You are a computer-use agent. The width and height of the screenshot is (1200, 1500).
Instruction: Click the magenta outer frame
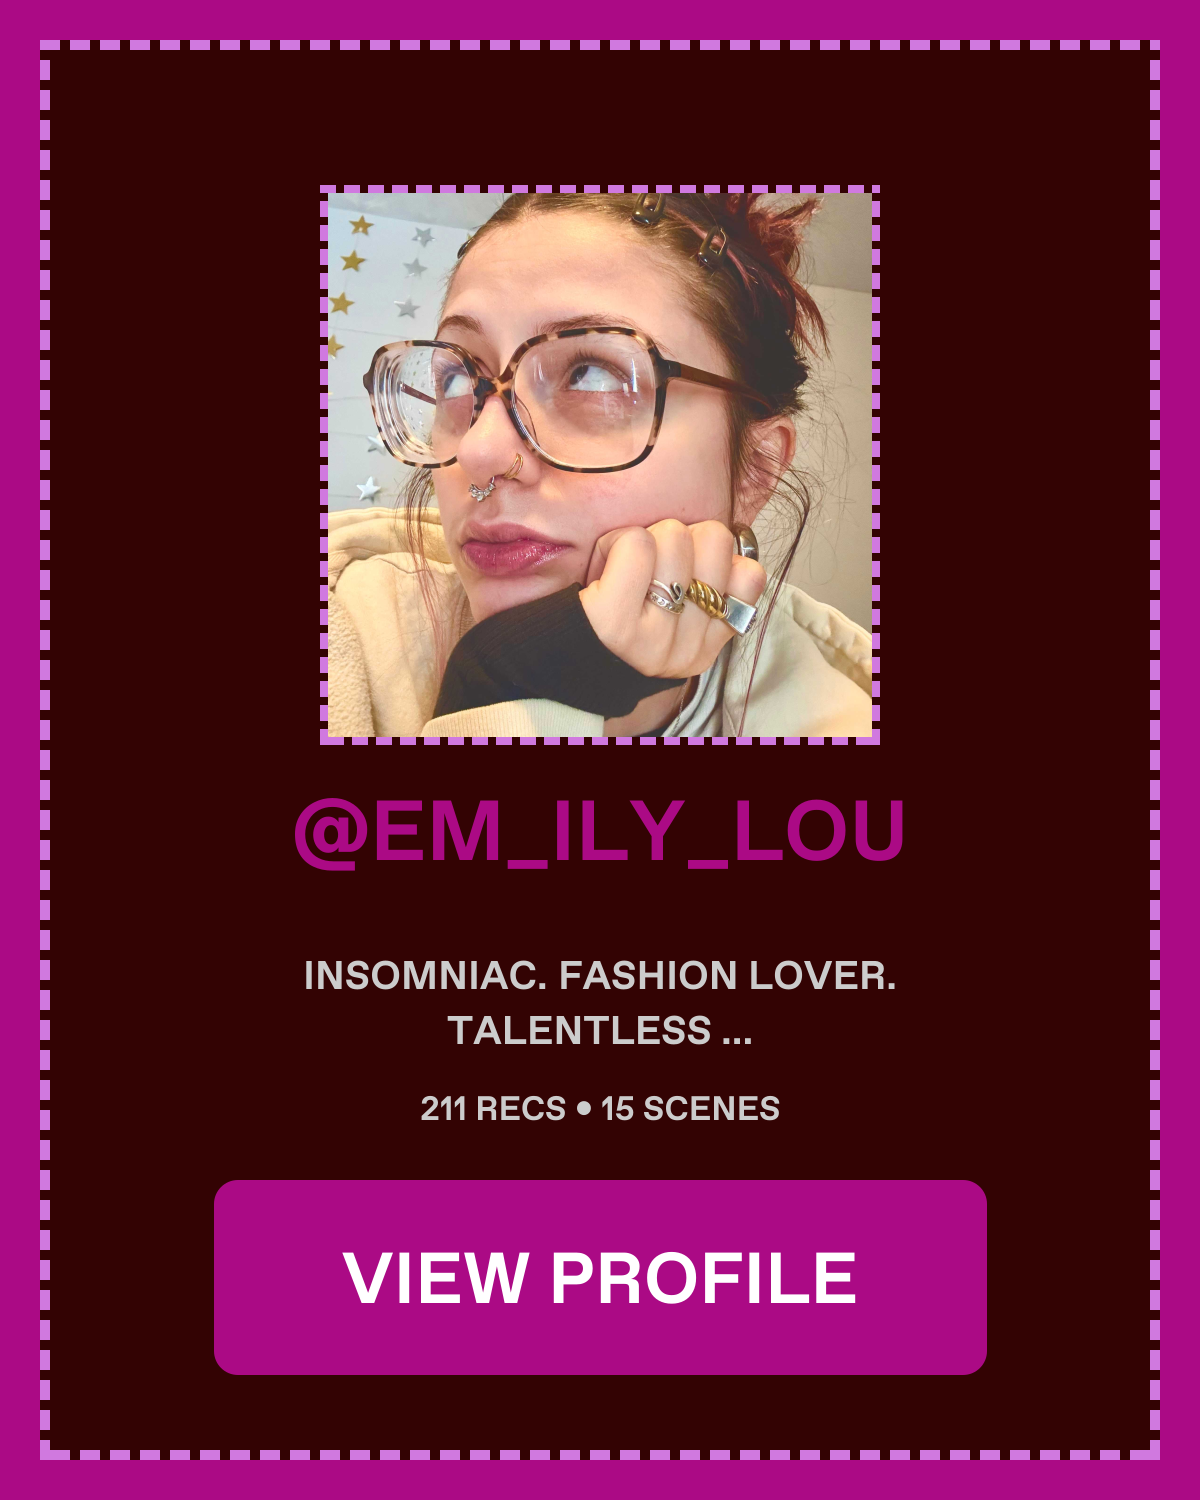click(600, 18)
